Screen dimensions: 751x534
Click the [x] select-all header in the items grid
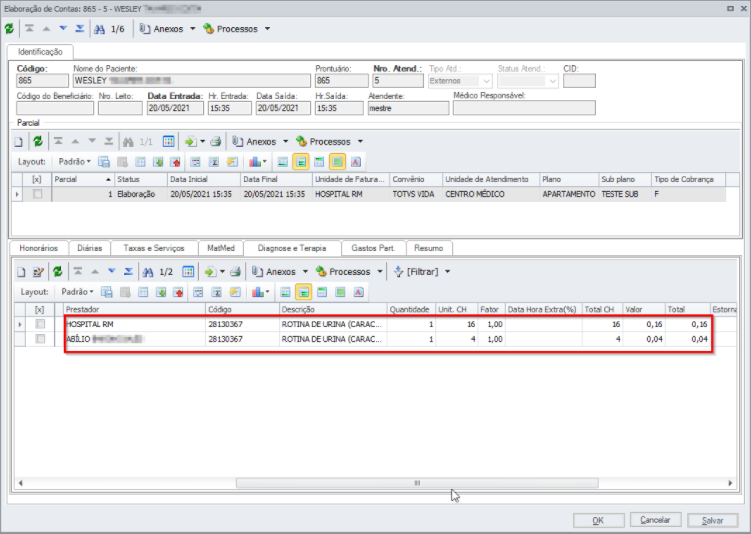pyautogui.click(x=40, y=309)
